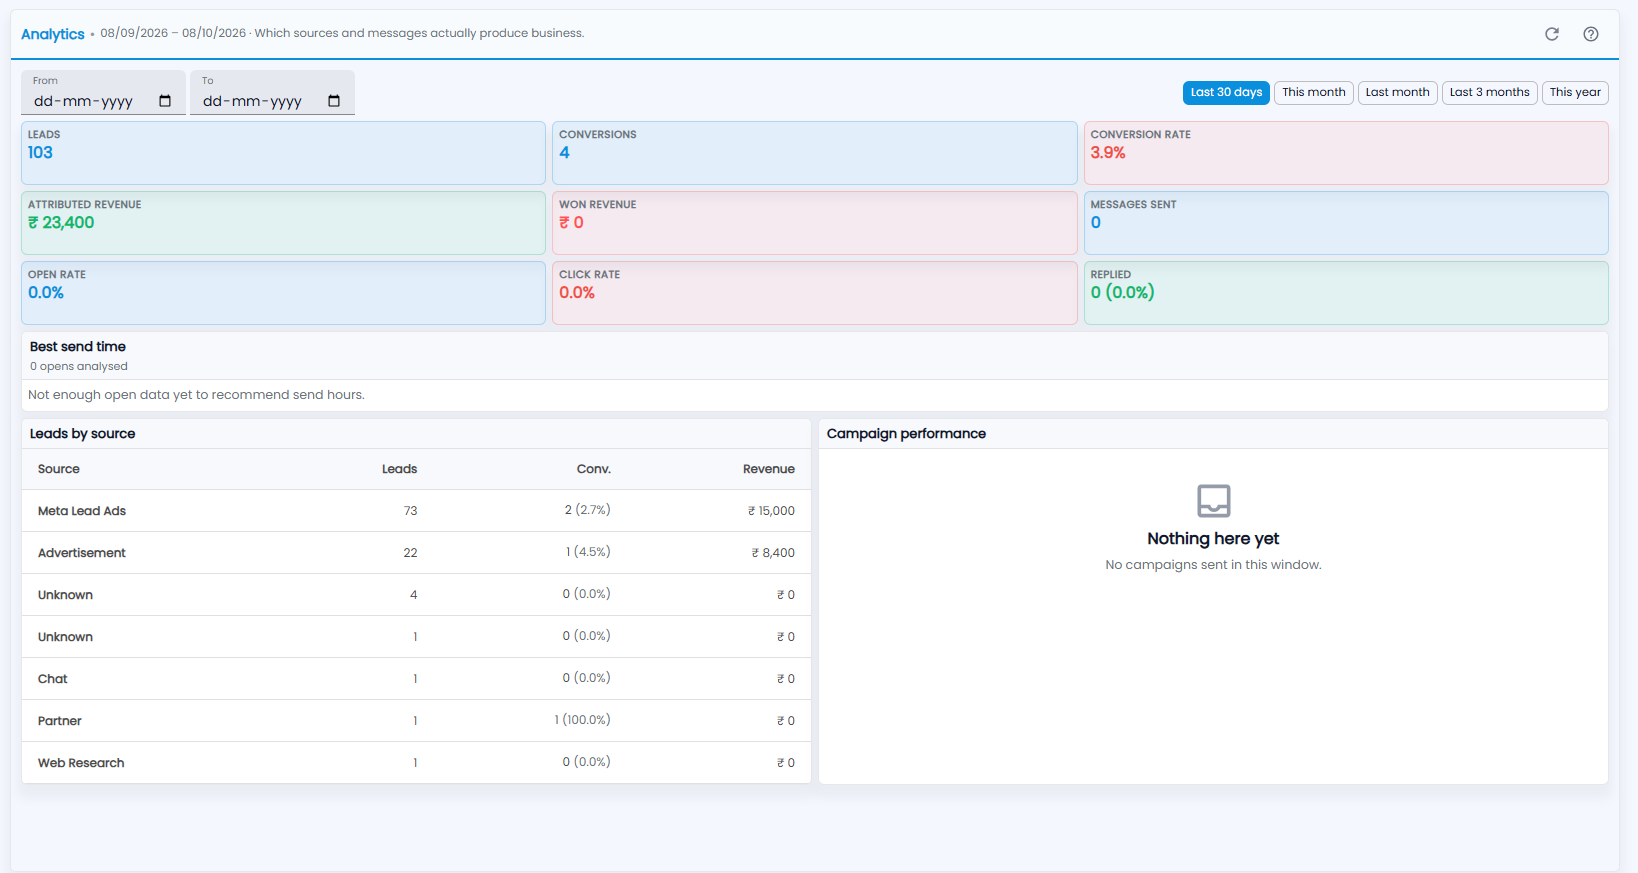1638x873 pixels.
Task: Click the ₹ 15,000 revenue cell
Action: tap(771, 511)
